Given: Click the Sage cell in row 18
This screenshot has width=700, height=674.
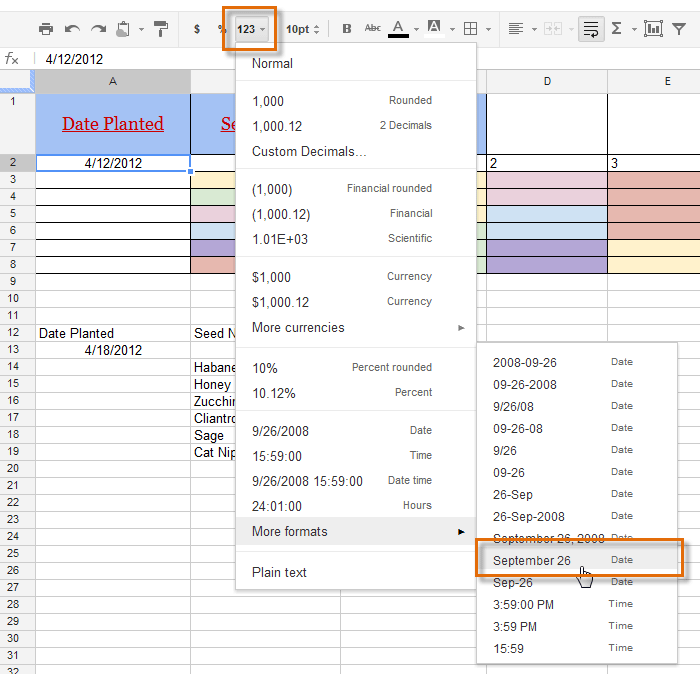Looking at the screenshot, I should click(214, 435).
